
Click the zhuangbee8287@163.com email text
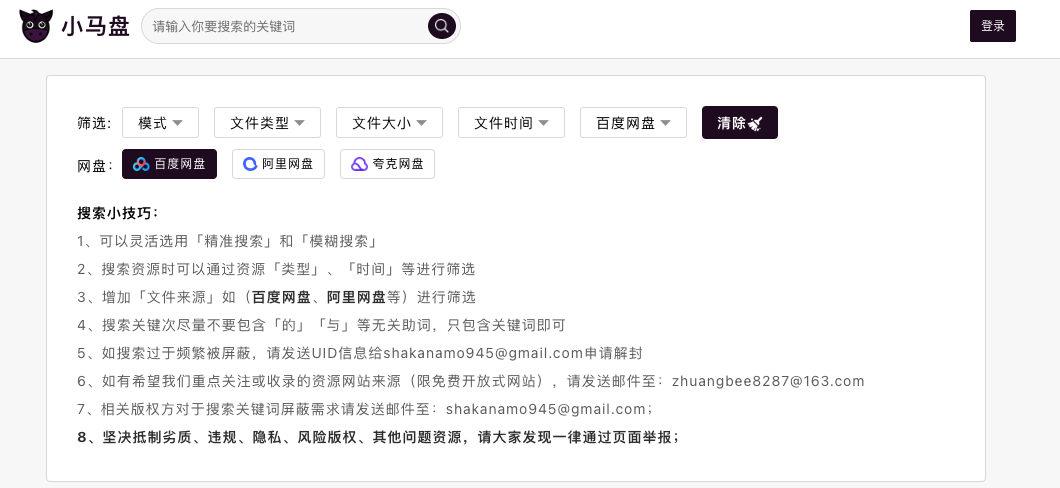click(768, 381)
